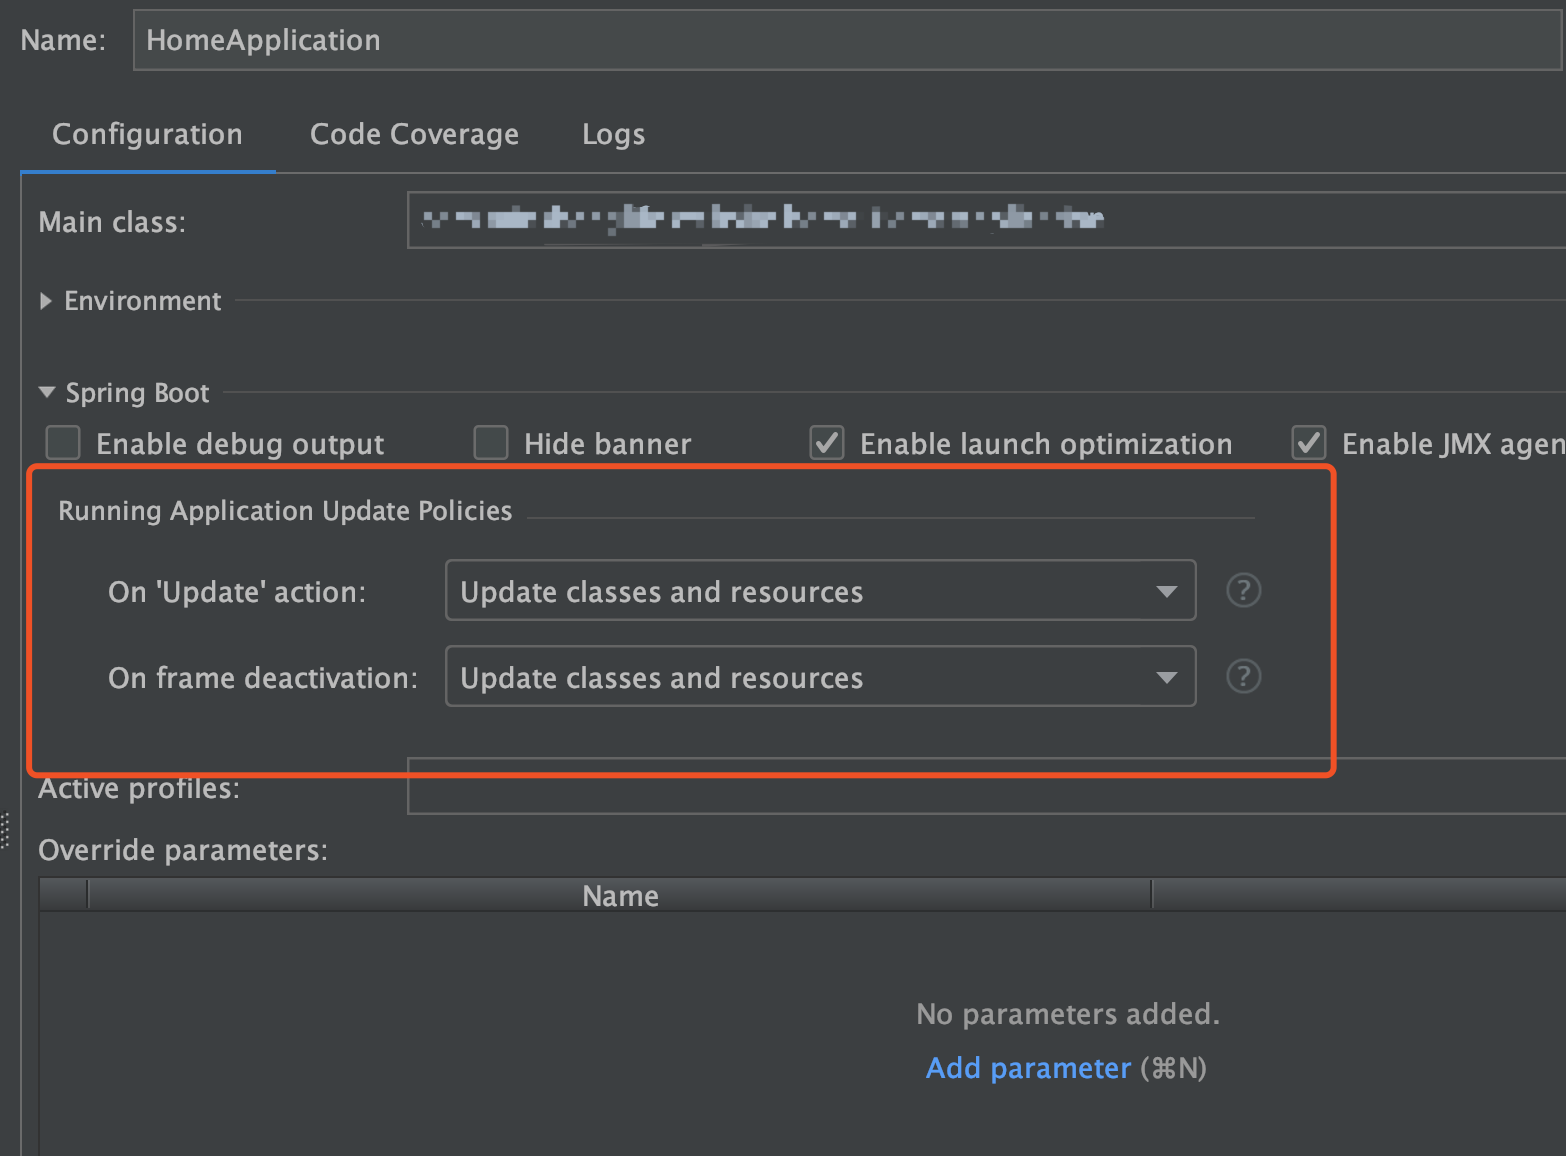
Task: Click help icon beside On frame deactivation
Action: (1243, 677)
